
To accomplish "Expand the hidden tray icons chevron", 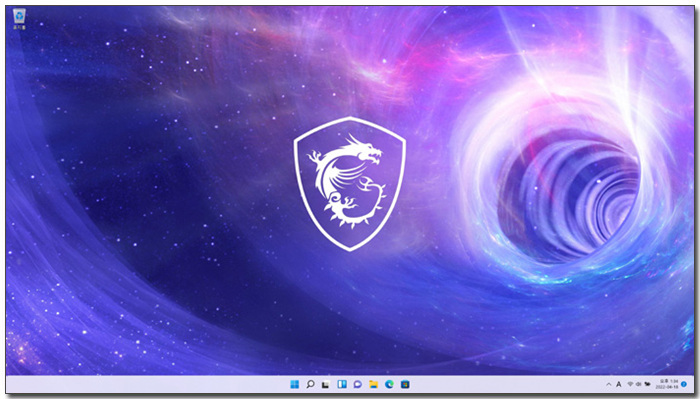I will pos(608,384).
